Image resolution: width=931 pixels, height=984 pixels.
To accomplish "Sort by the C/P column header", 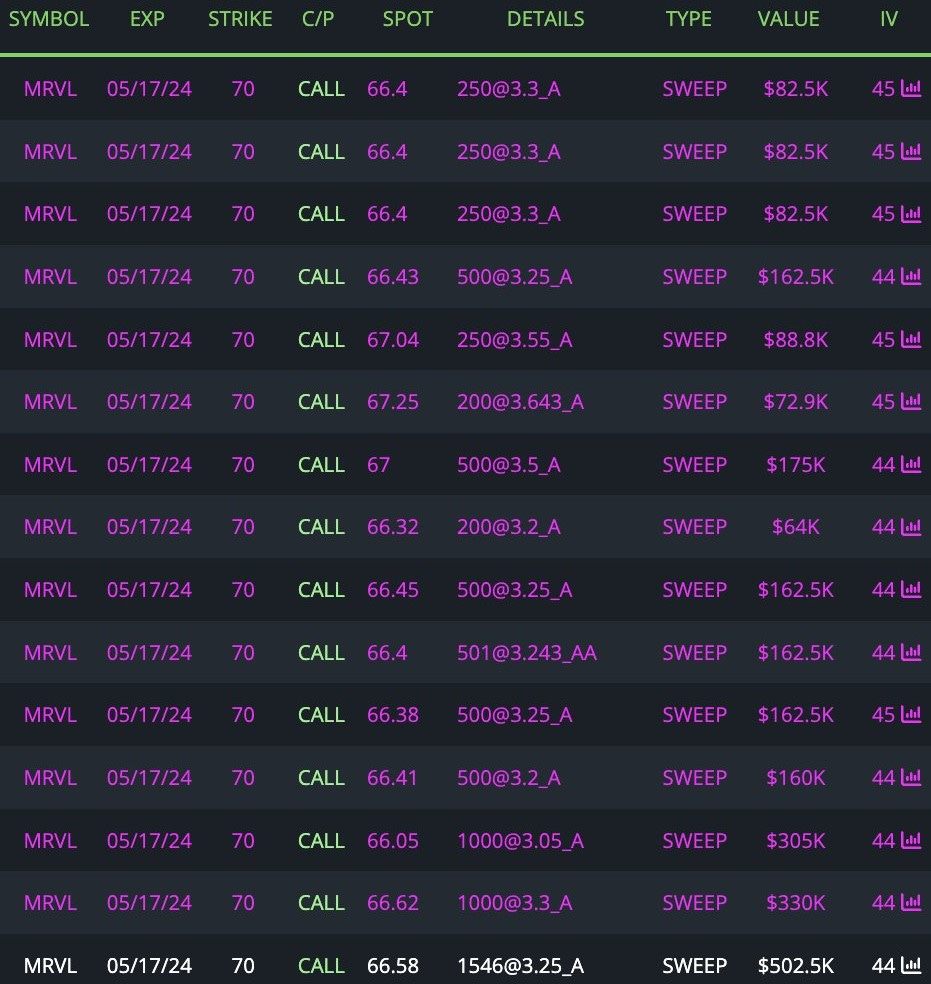I will 318,19.
